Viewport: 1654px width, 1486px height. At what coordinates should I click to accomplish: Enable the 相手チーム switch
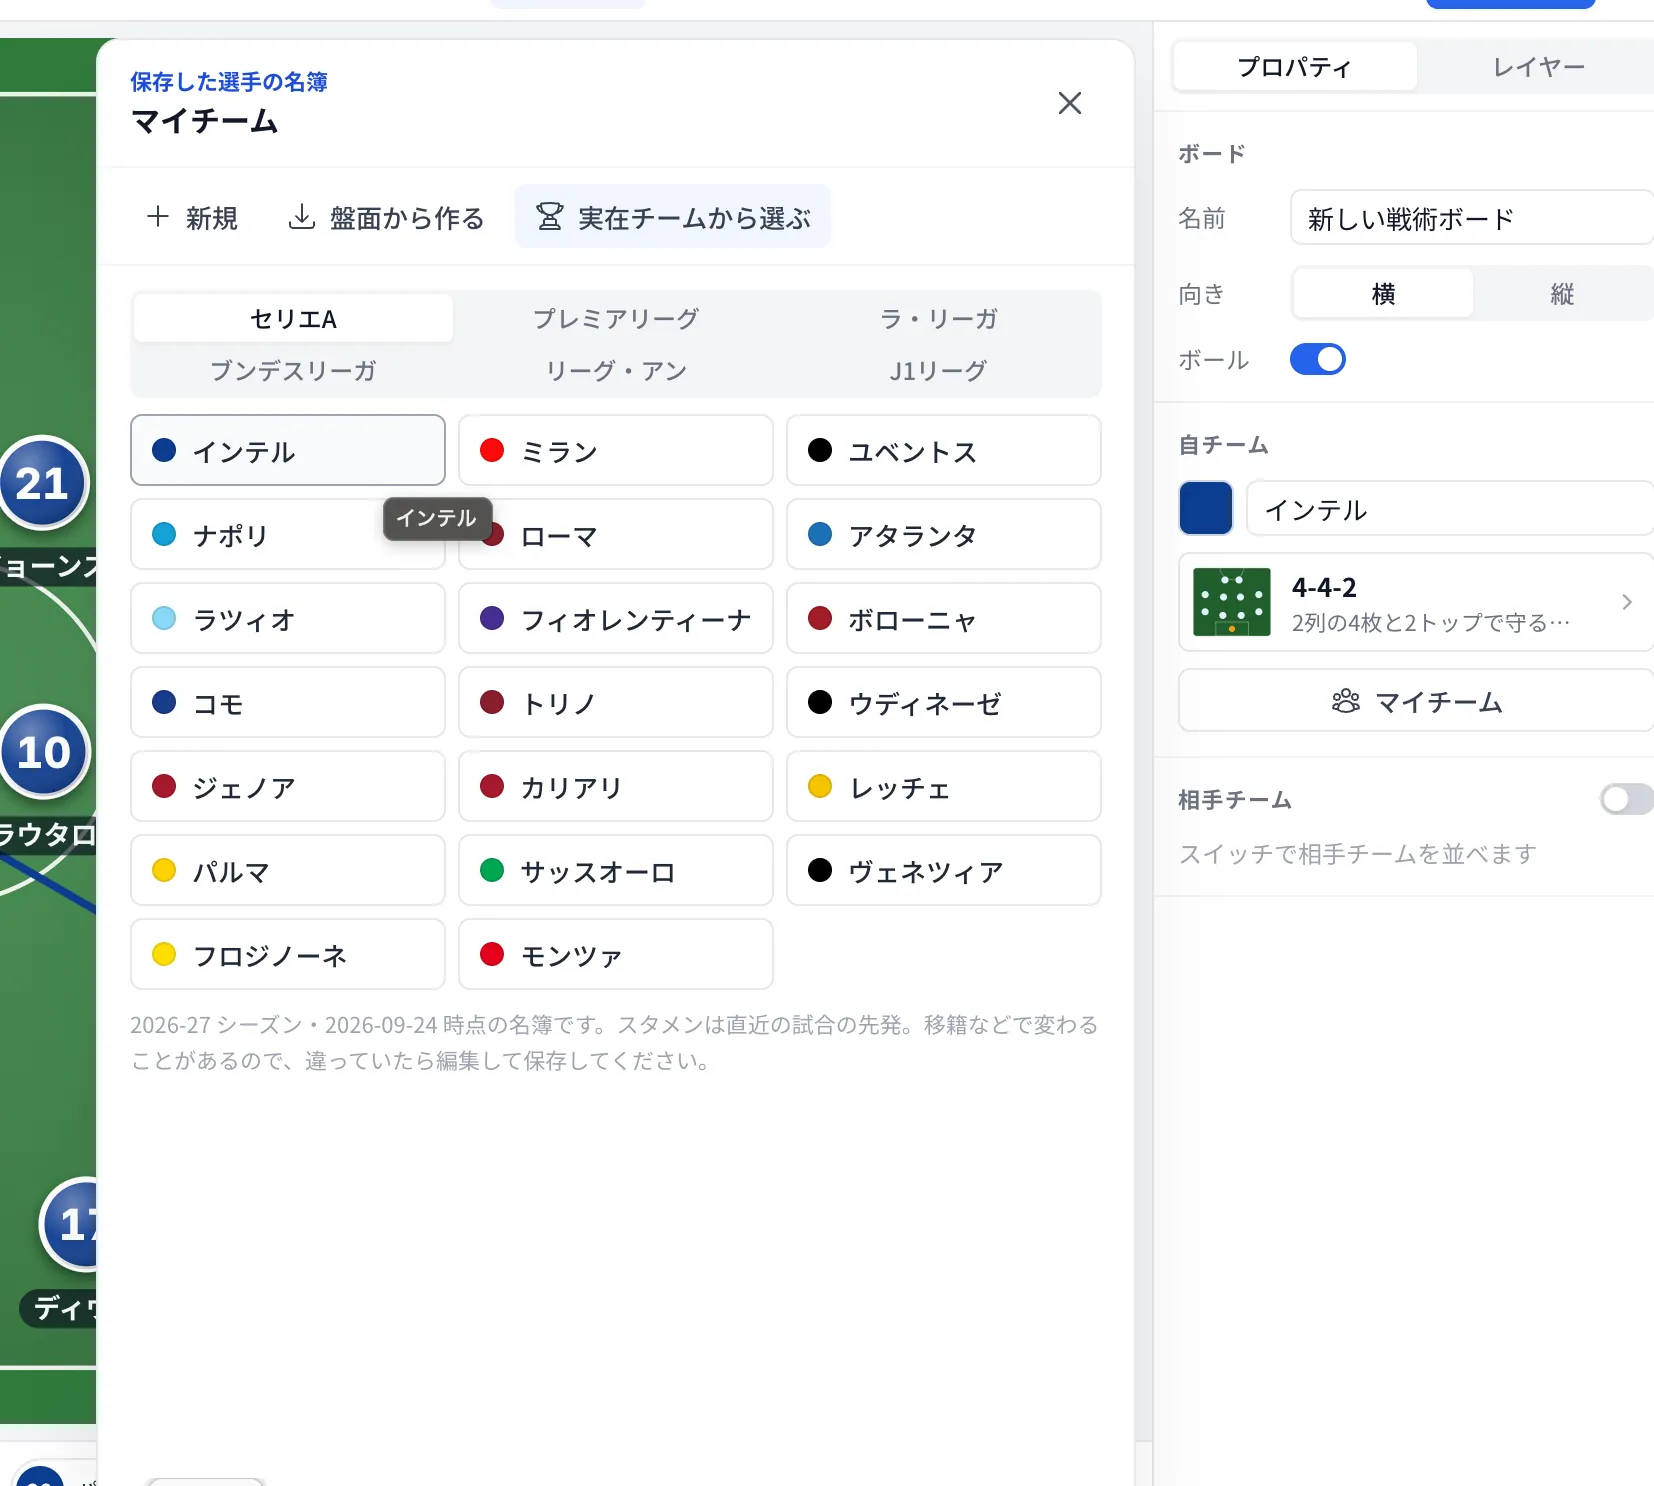click(1626, 799)
